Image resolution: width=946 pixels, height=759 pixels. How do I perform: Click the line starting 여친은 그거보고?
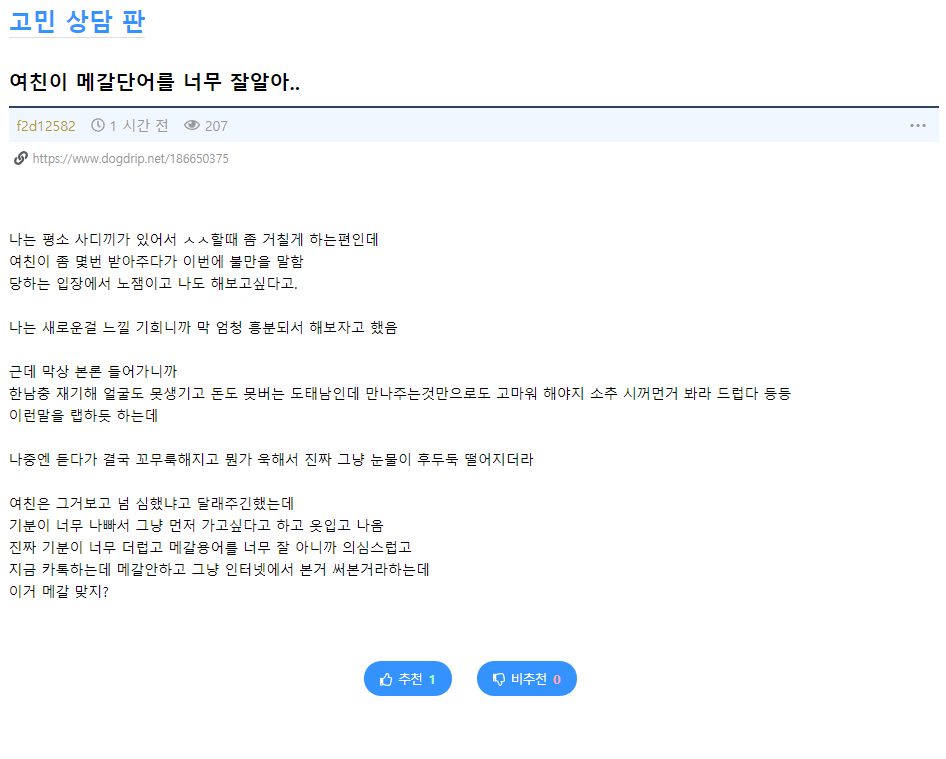click(151, 503)
